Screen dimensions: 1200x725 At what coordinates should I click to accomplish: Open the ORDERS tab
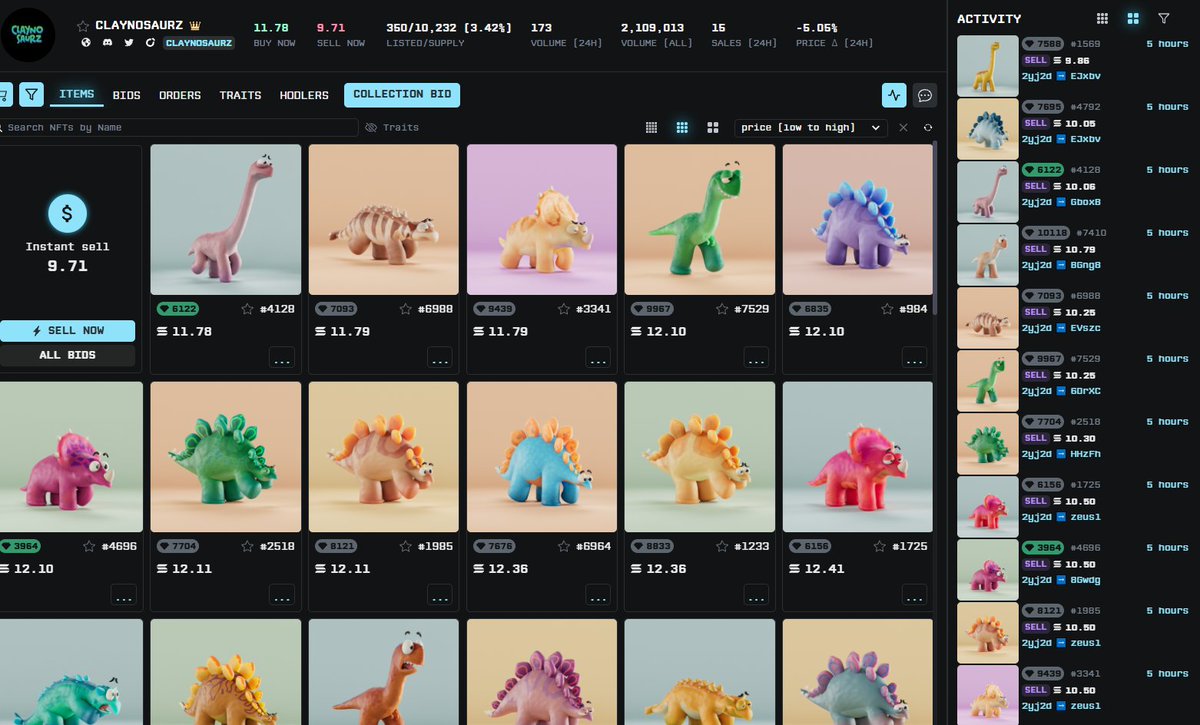pyautogui.click(x=180, y=95)
